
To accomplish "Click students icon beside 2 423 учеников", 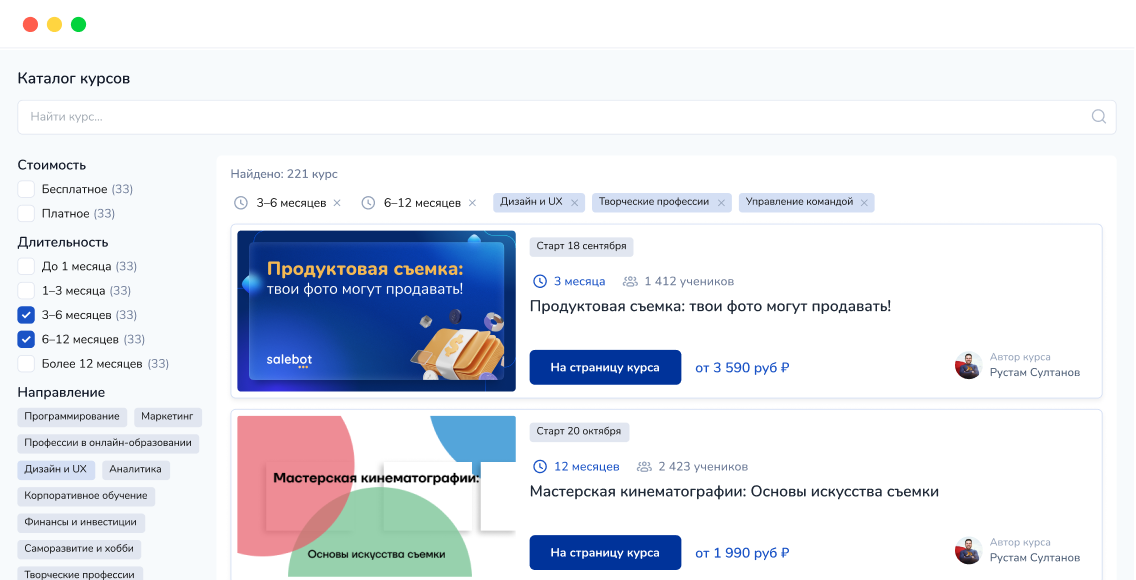I will (644, 466).
